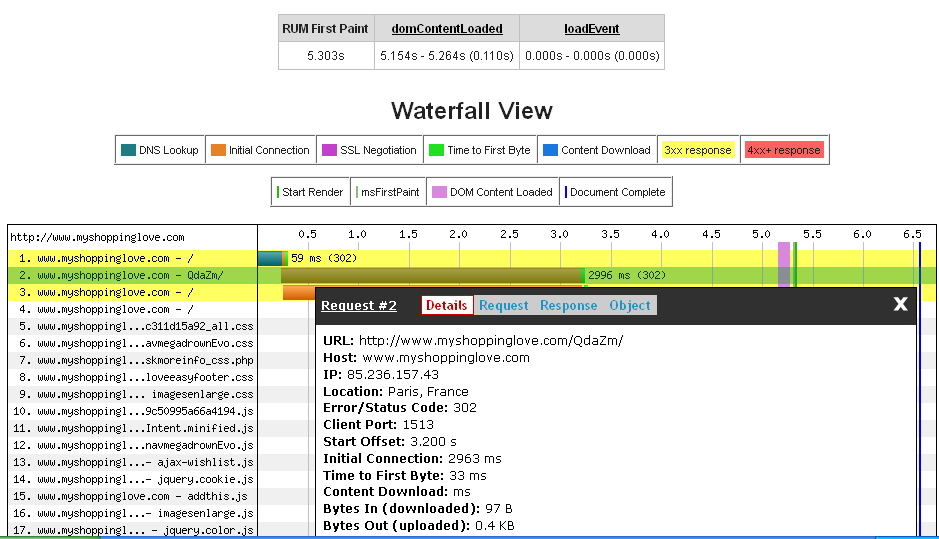Open the Details tab in Request #2 popup

point(446,305)
